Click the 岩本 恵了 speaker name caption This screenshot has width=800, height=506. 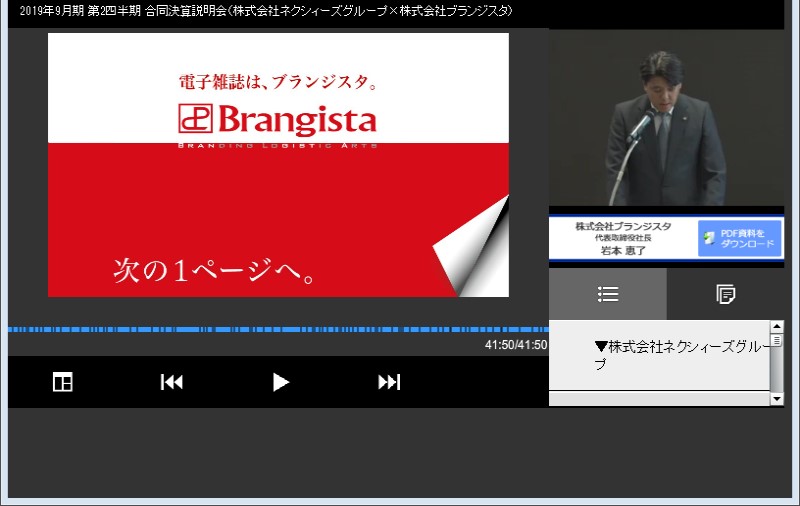pos(623,250)
